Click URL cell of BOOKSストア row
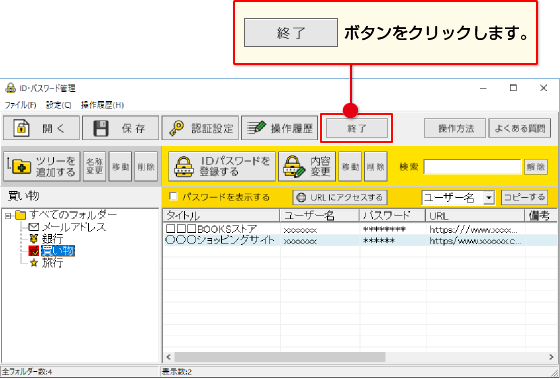560x379 pixels. 475,229
